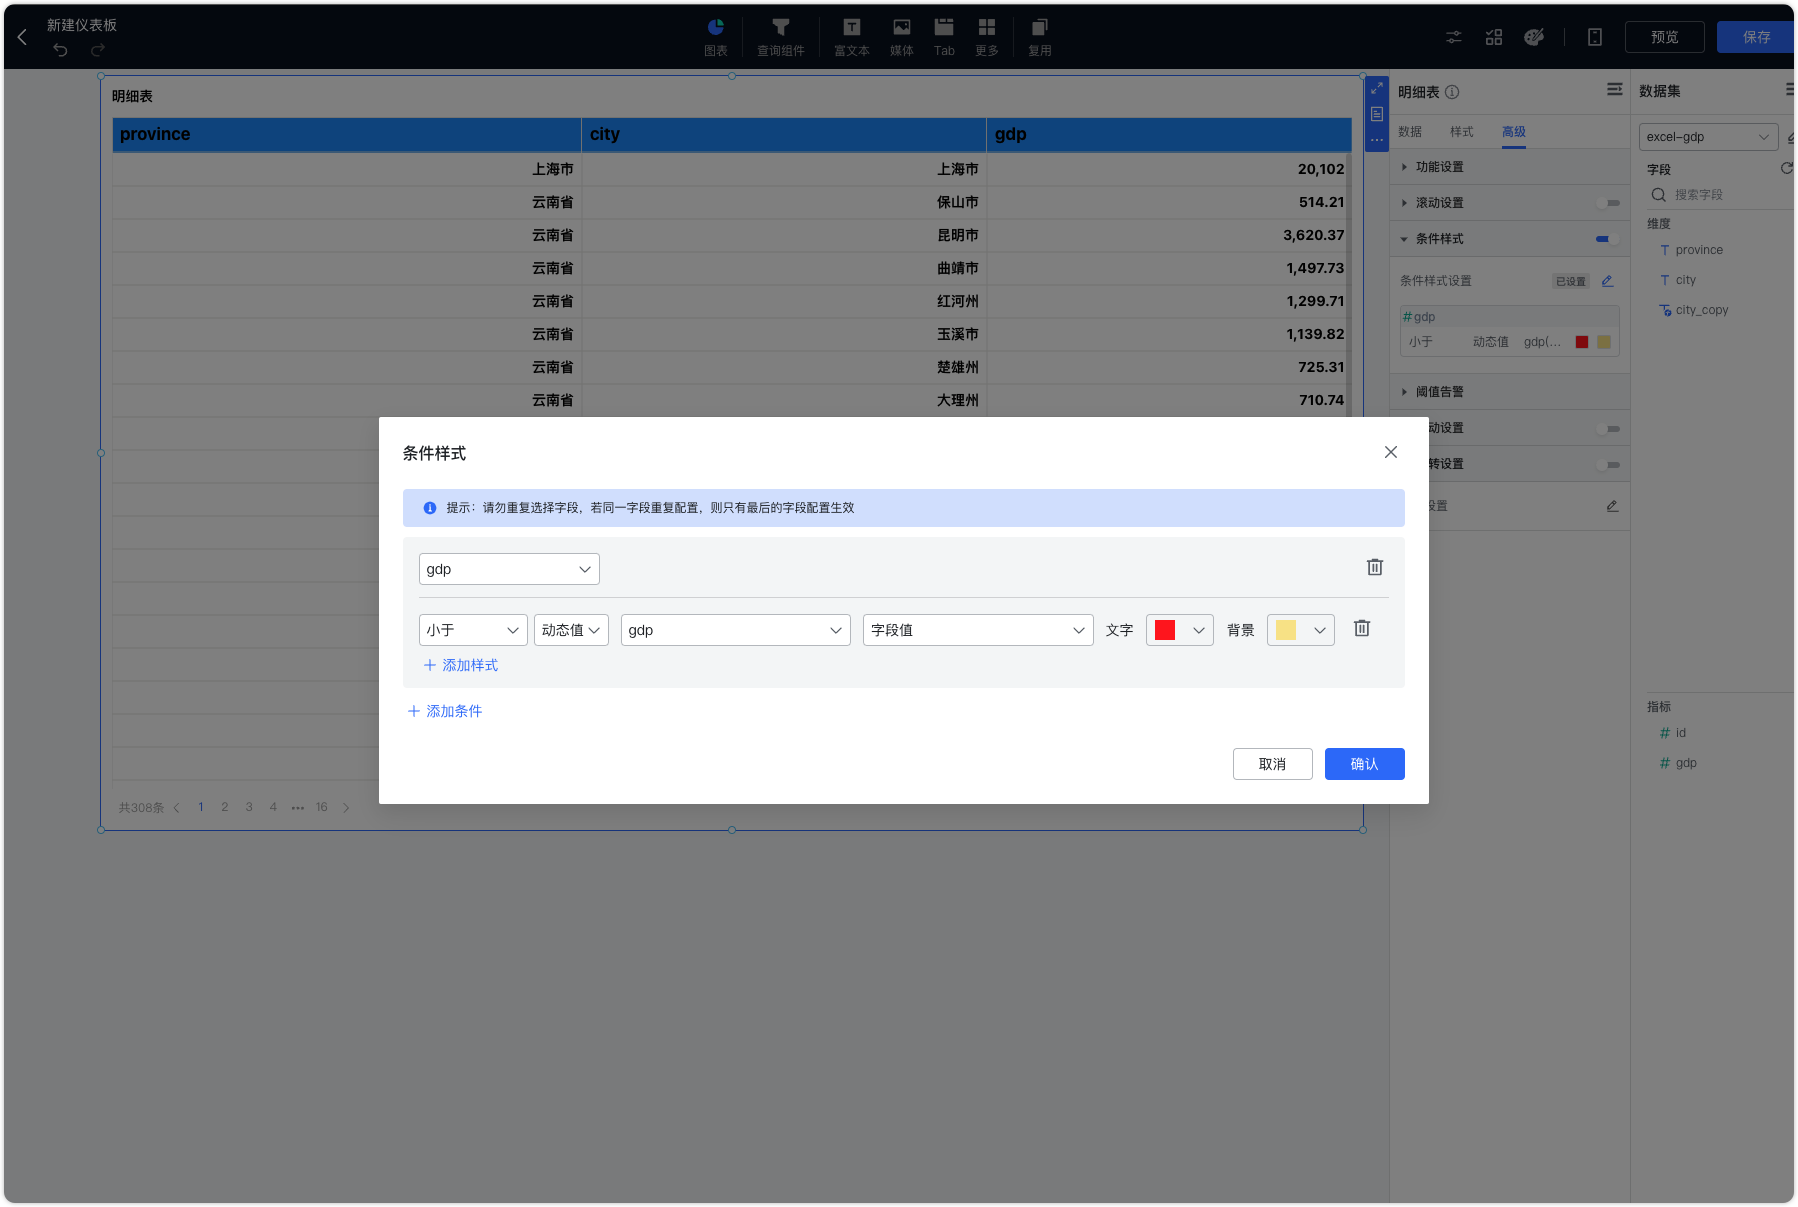The height and width of the screenshot is (1207, 1798).
Task: Click the red swatch in the gdp condition summary
Action: point(1582,342)
